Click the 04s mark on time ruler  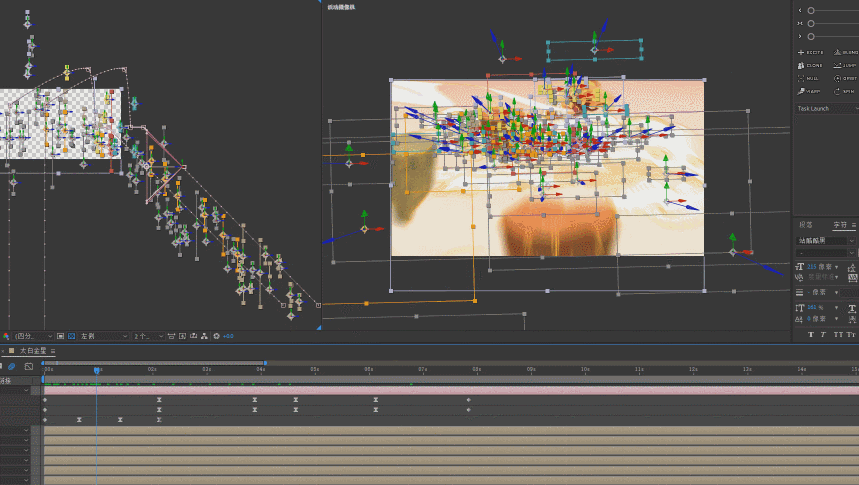(260, 369)
